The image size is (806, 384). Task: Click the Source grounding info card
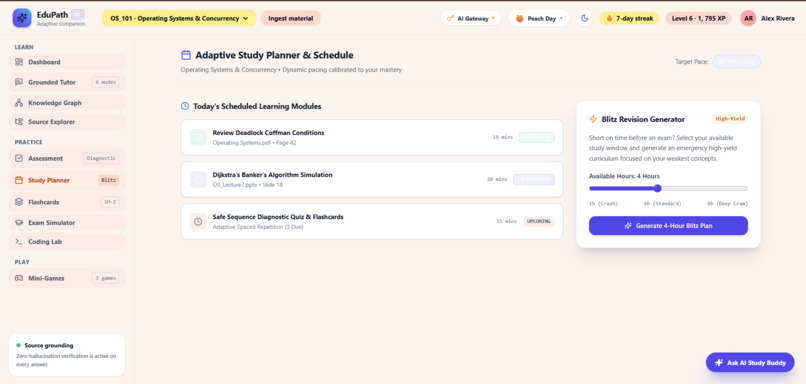pyautogui.click(x=67, y=355)
